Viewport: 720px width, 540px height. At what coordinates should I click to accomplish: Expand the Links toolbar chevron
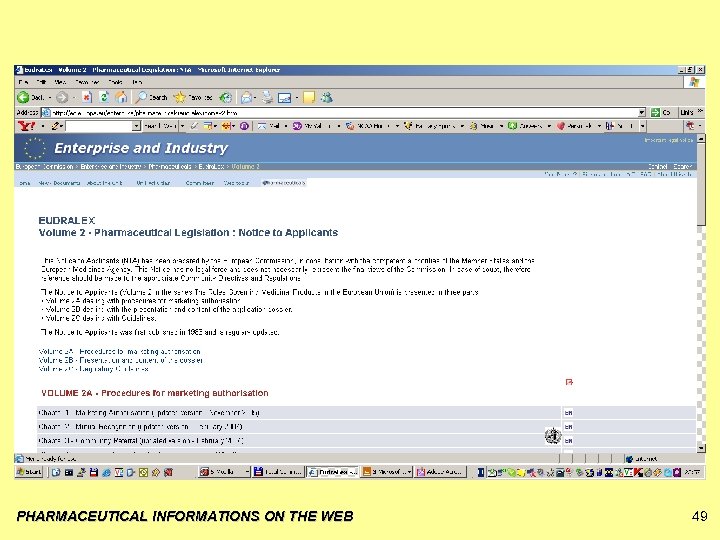[700, 112]
